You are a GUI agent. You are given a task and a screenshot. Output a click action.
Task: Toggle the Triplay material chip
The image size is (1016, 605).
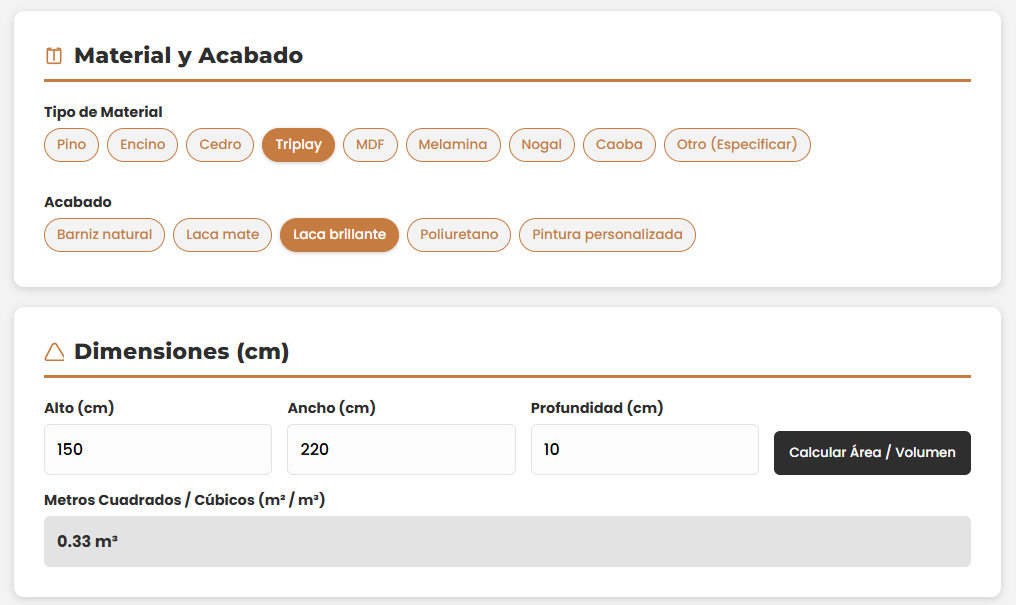[298, 145]
